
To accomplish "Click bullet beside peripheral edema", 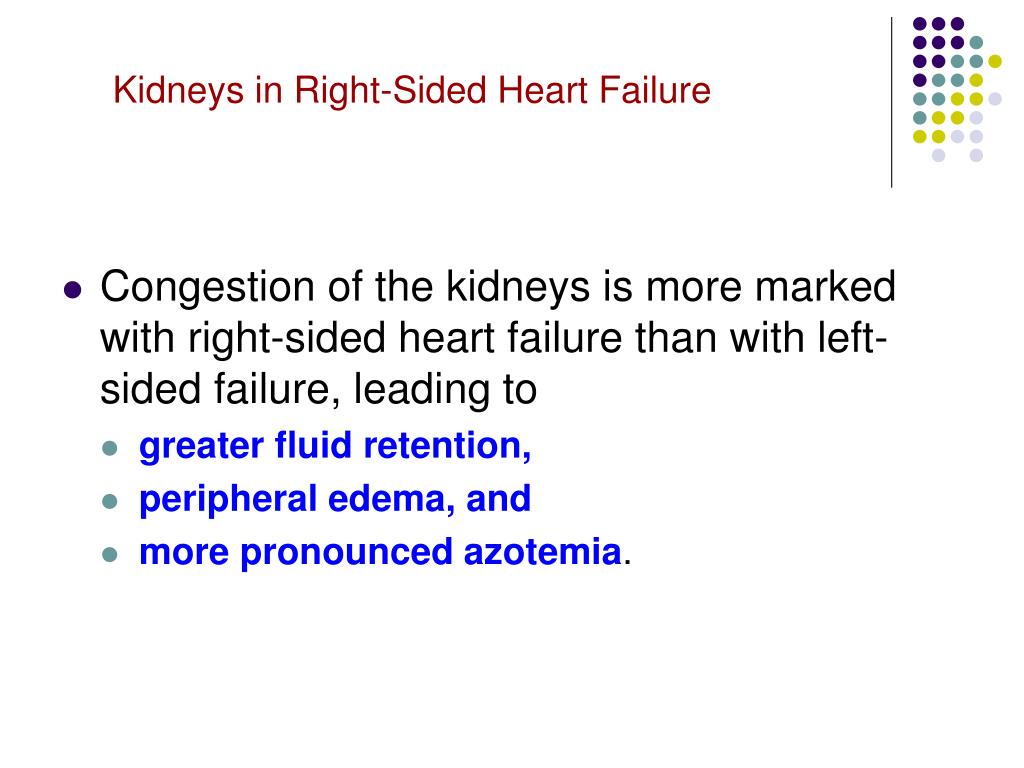I will tap(110, 502).
